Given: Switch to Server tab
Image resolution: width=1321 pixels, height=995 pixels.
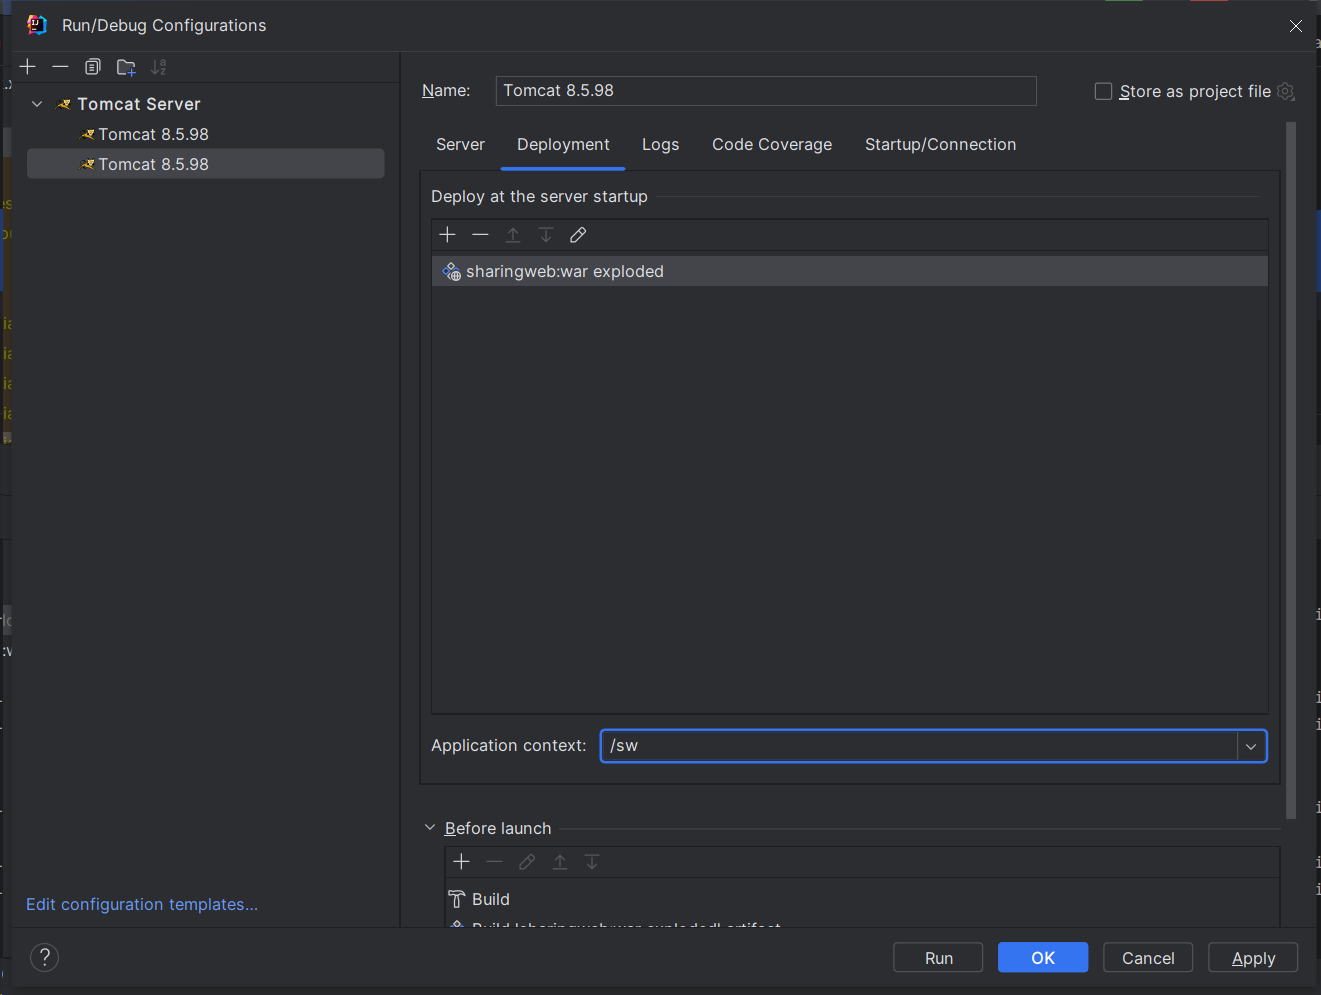Looking at the screenshot, I should coord(460,145).
